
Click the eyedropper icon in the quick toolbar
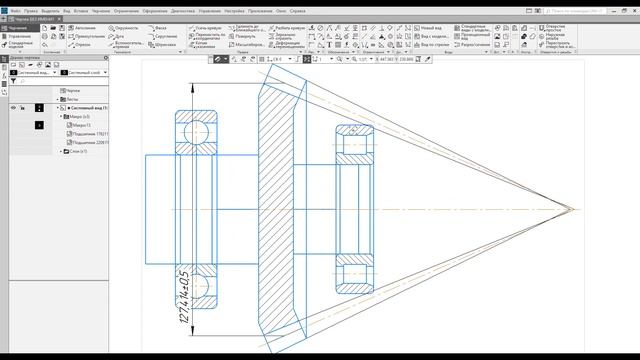point(427,59)
